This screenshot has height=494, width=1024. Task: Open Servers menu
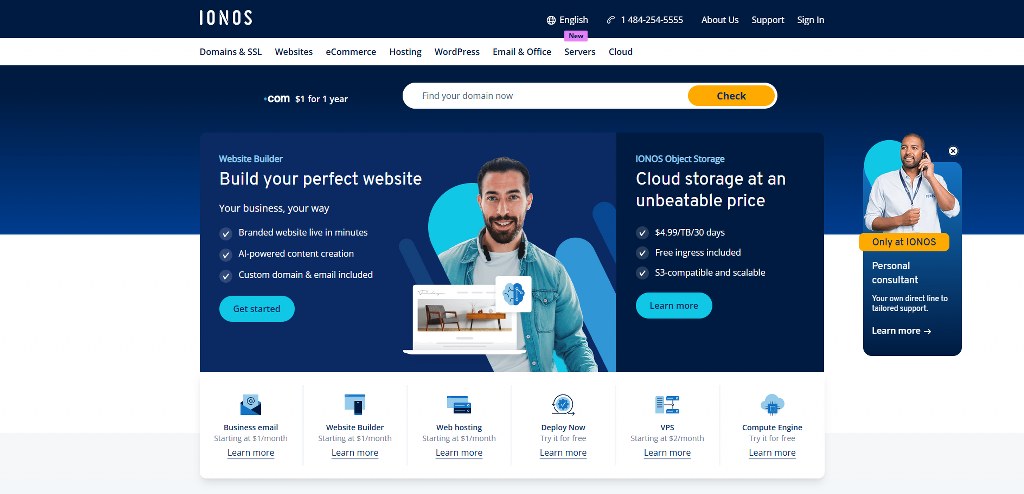coord(579,52)
